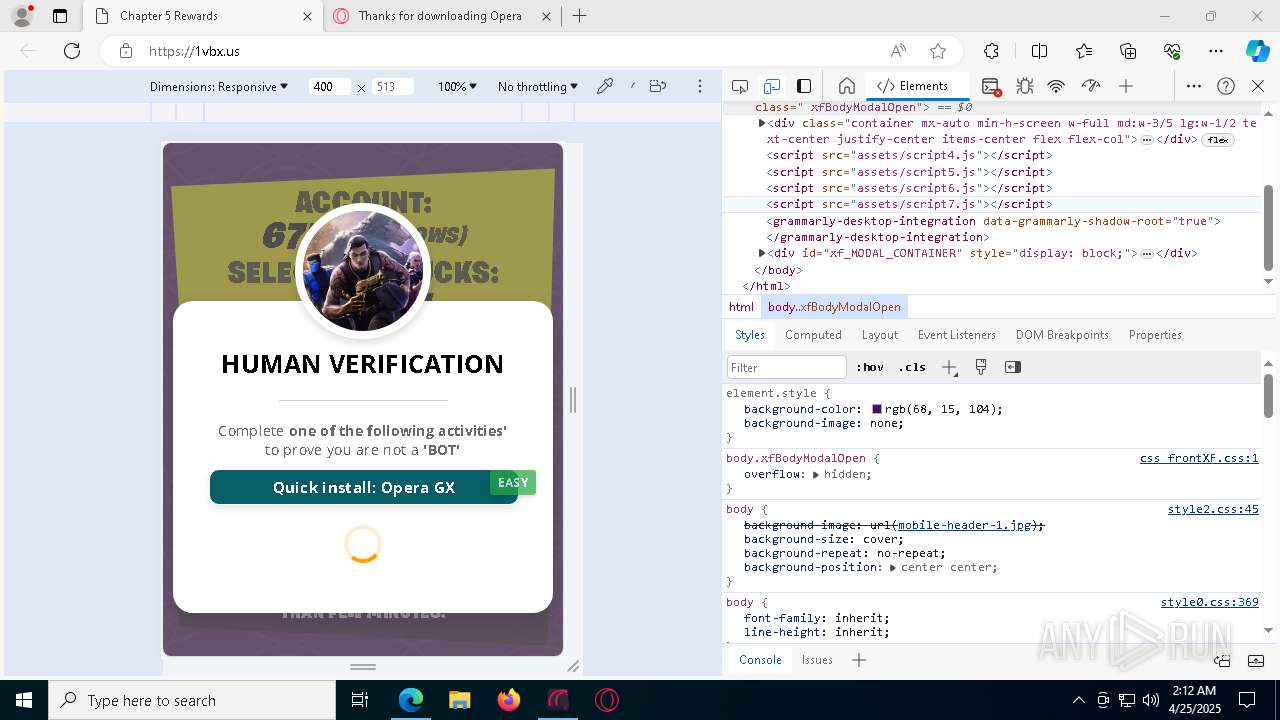Image resolution: width=1280 pixels, height=720 pixels.
Task: Switch to the Console drawer tab
Action: tap(760, 660)
